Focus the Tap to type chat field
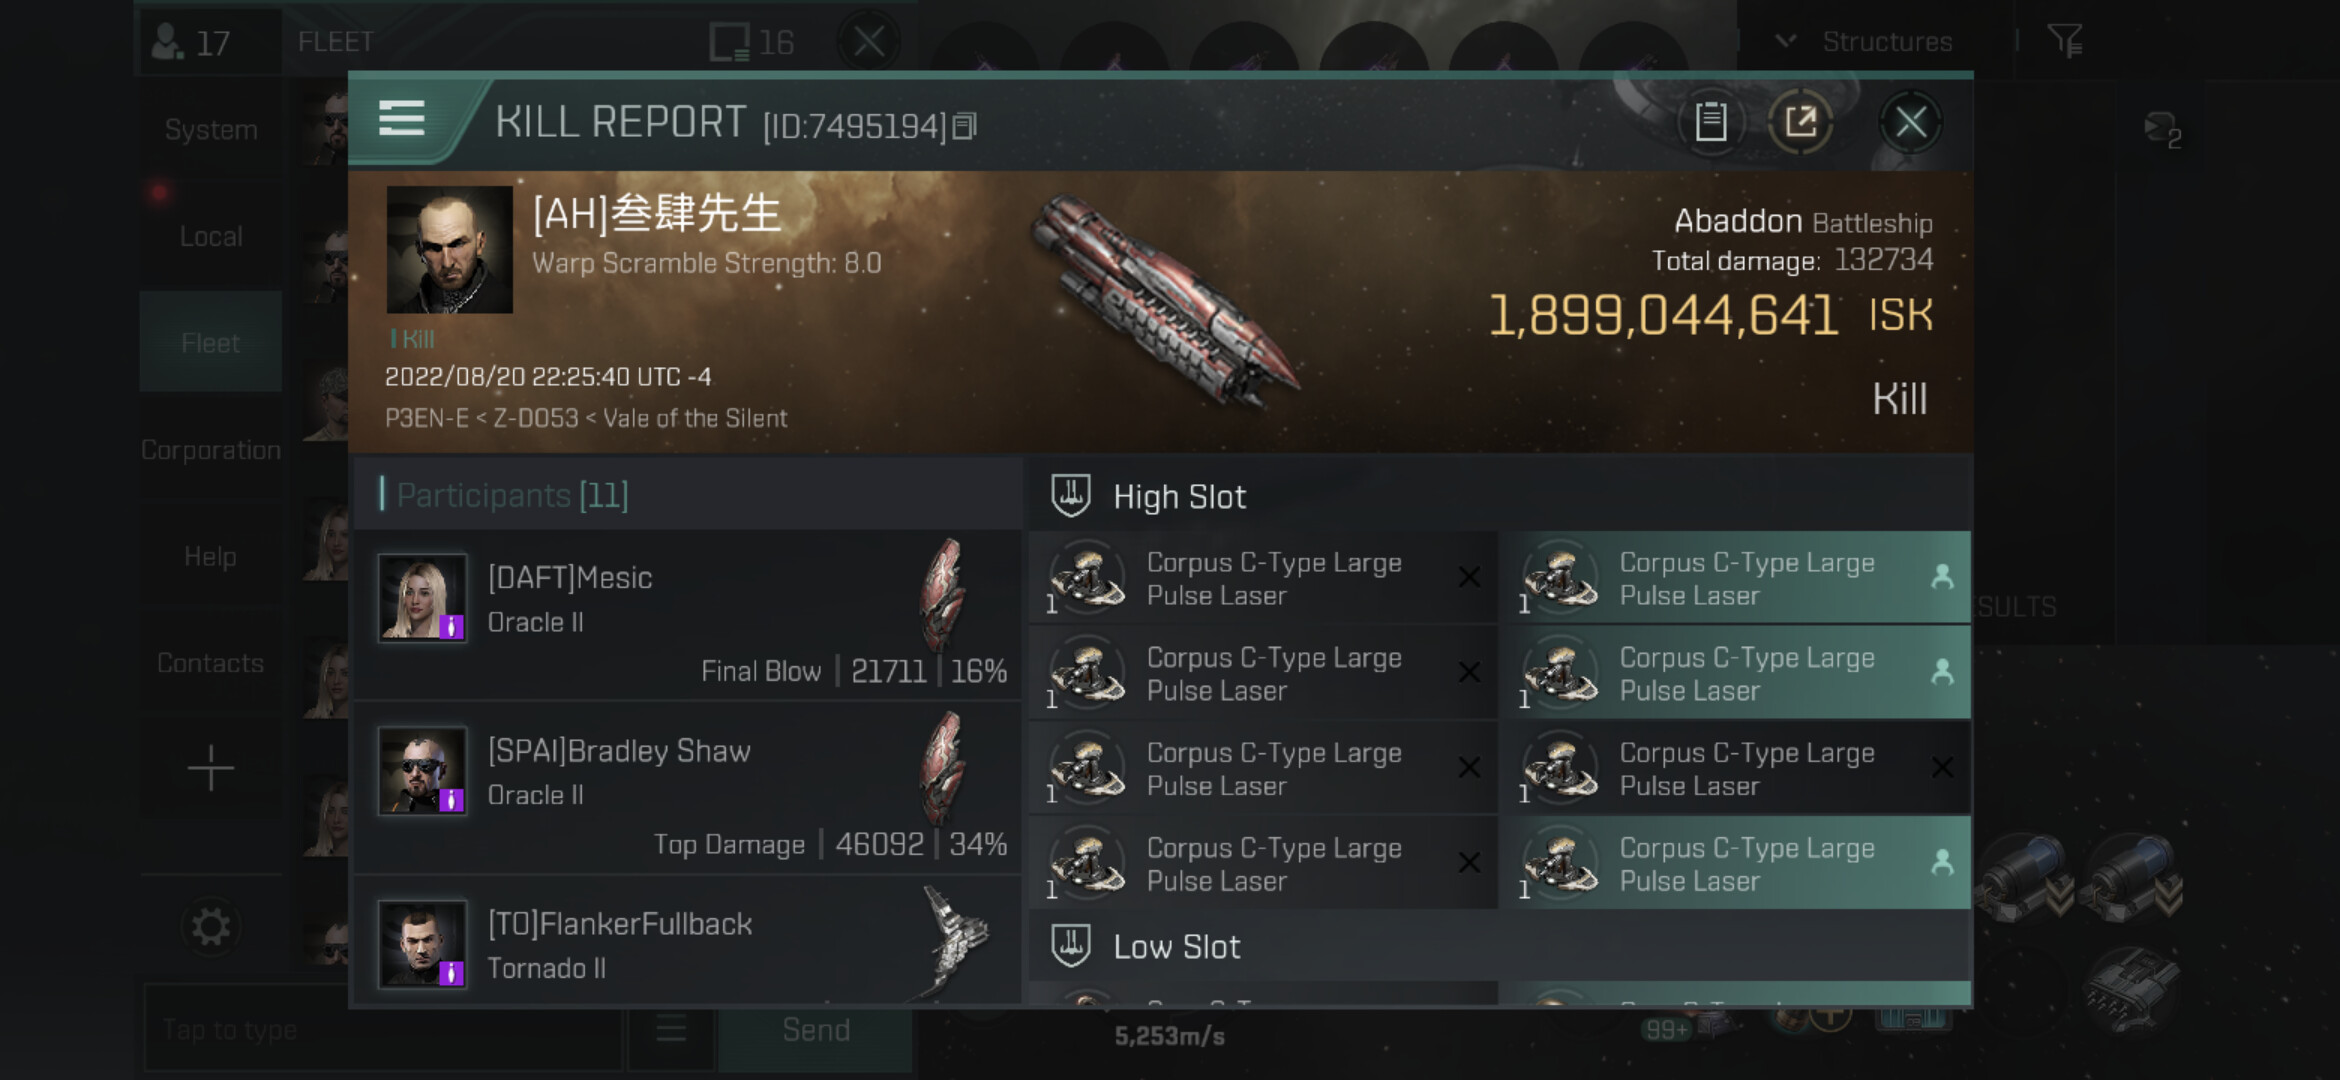Screen dimensions: 2340x1080 [385, 1030]
